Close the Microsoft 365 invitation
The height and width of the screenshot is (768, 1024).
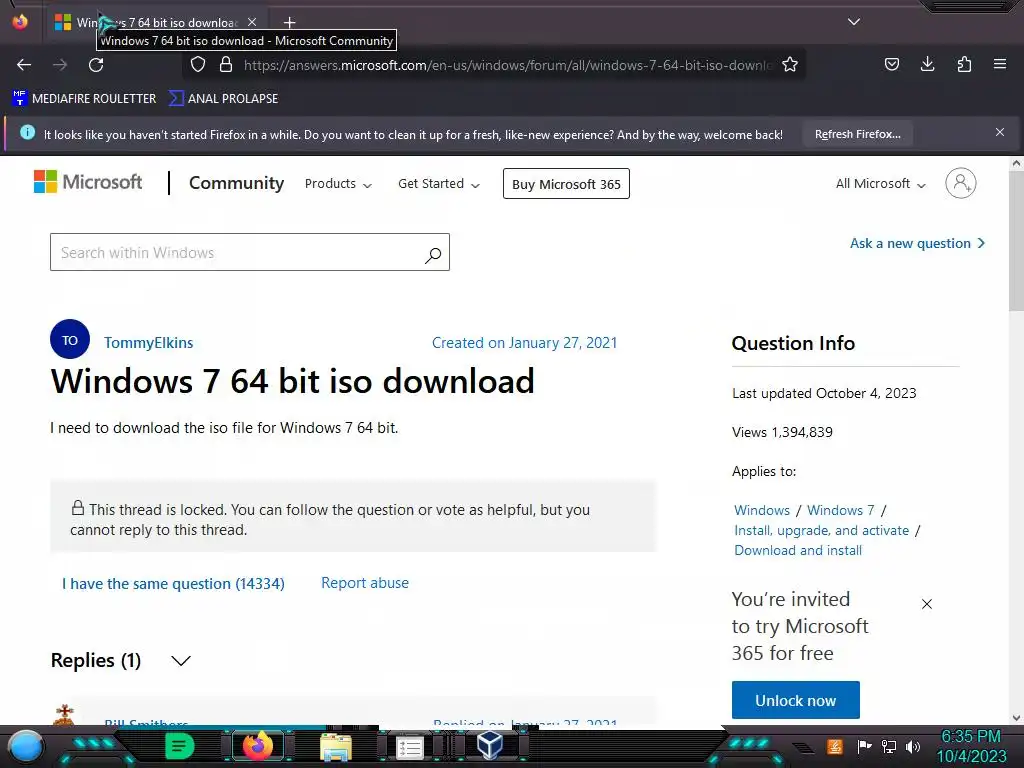coord(927,604)
